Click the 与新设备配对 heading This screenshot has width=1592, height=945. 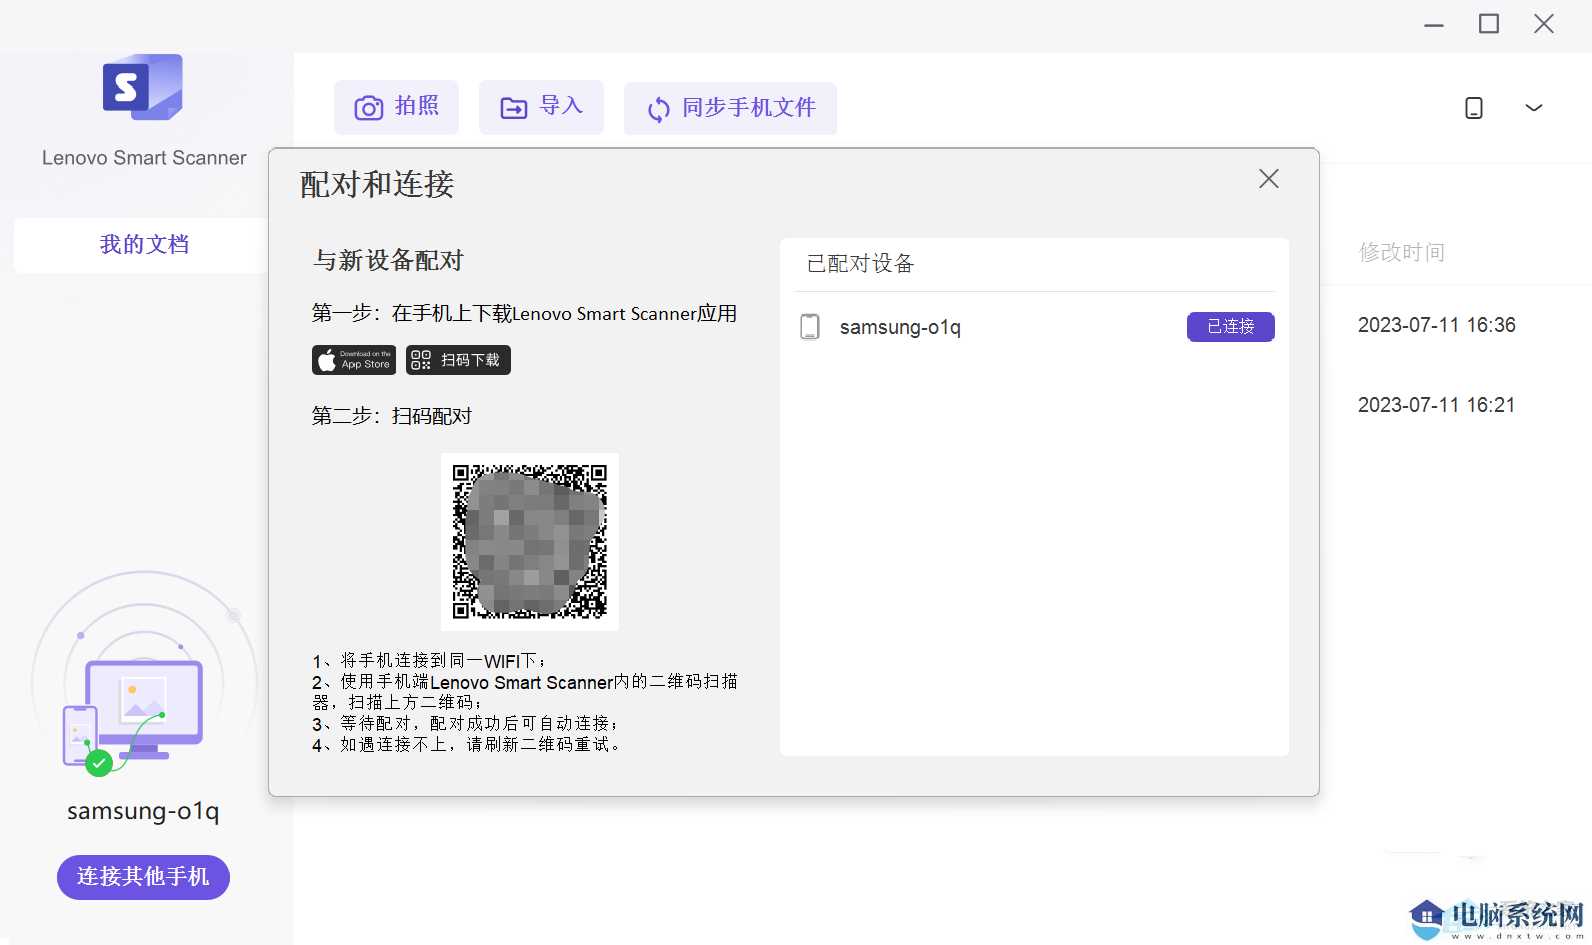[x=389, y=261]
